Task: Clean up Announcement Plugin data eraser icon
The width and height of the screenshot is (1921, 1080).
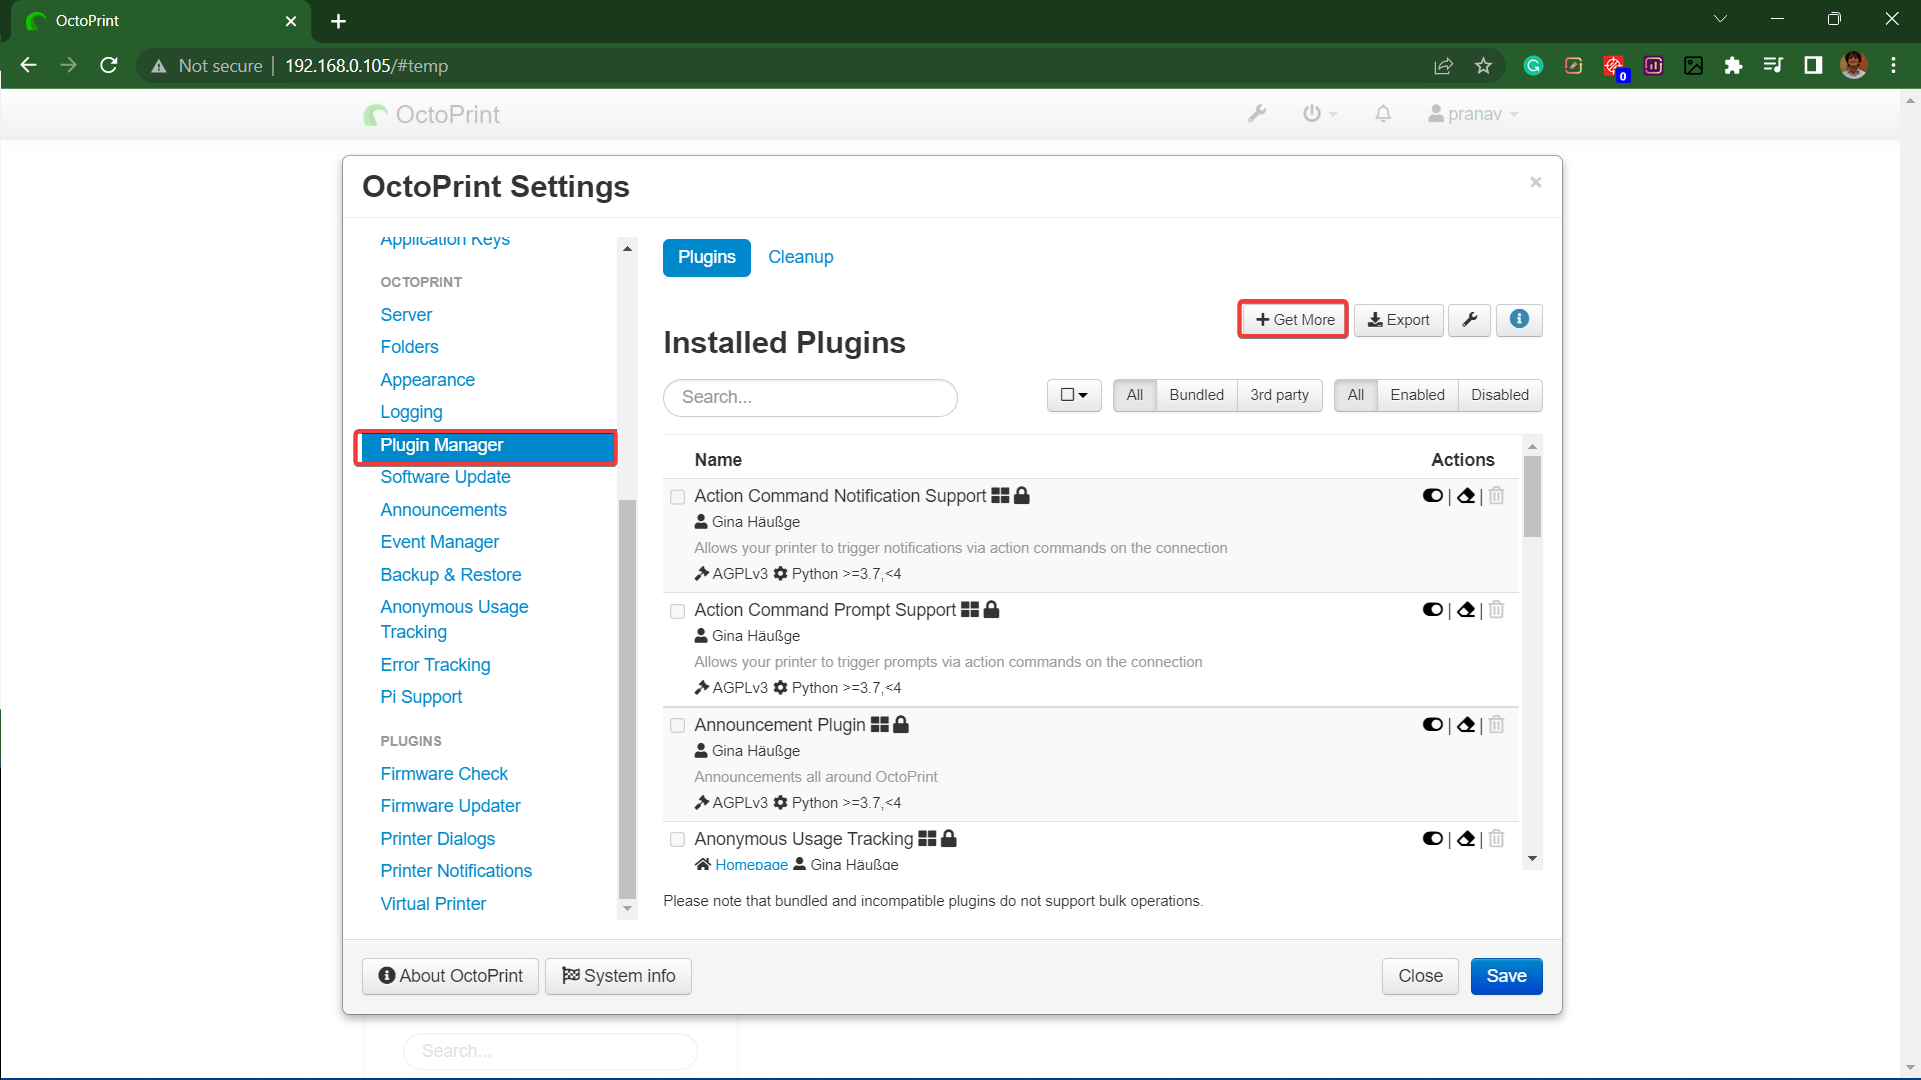Action: (1466, 725)
